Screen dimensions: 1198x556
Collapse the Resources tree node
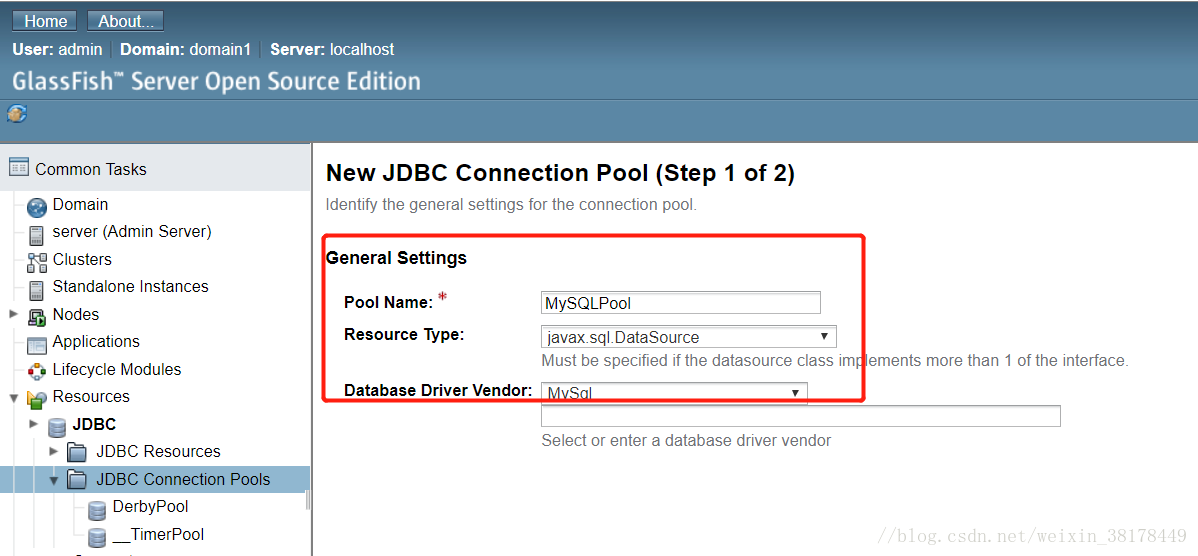13,398
